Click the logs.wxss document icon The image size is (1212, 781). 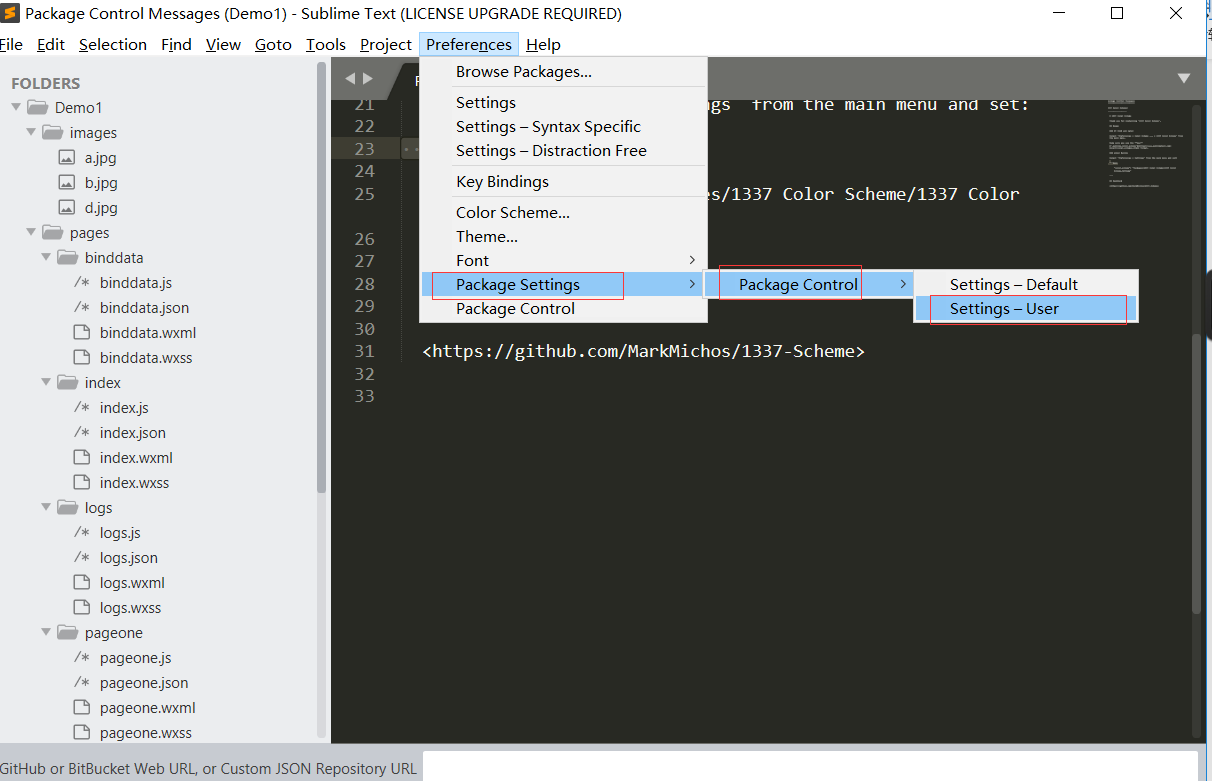click(82, 607)
